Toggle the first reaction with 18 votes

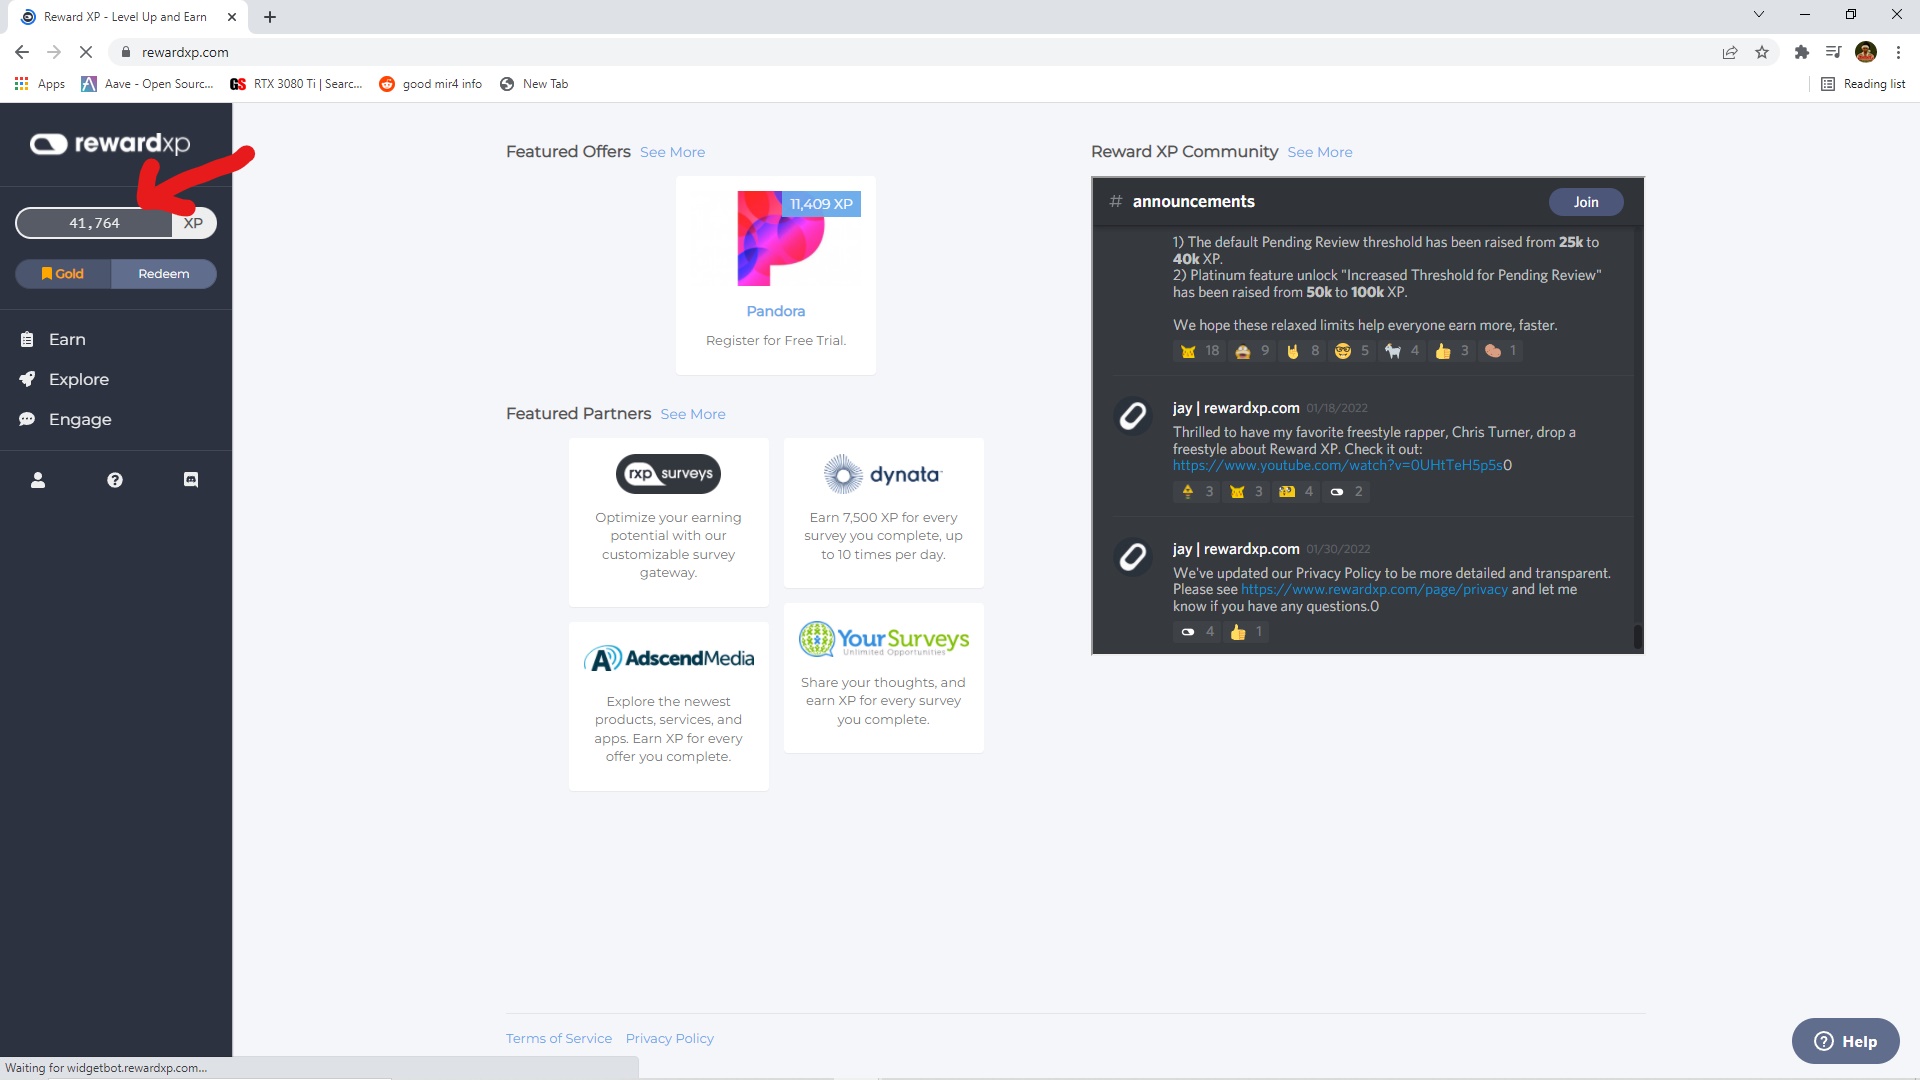point(1200,351)
